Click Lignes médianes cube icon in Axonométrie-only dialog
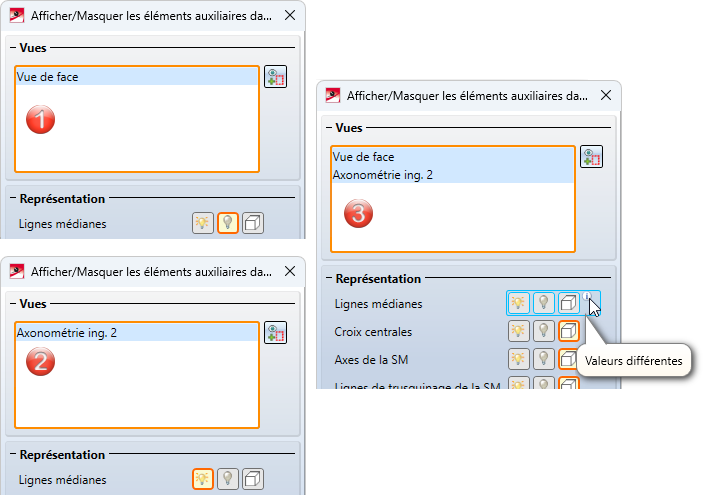The width and height of the screenshot is (703, 495). [x=253, y=479]
